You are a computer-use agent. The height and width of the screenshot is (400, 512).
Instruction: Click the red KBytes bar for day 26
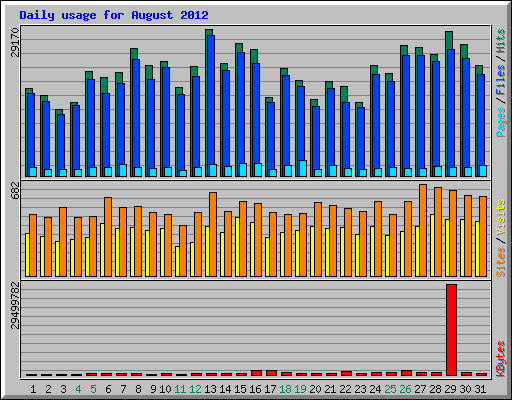[406, 373]
